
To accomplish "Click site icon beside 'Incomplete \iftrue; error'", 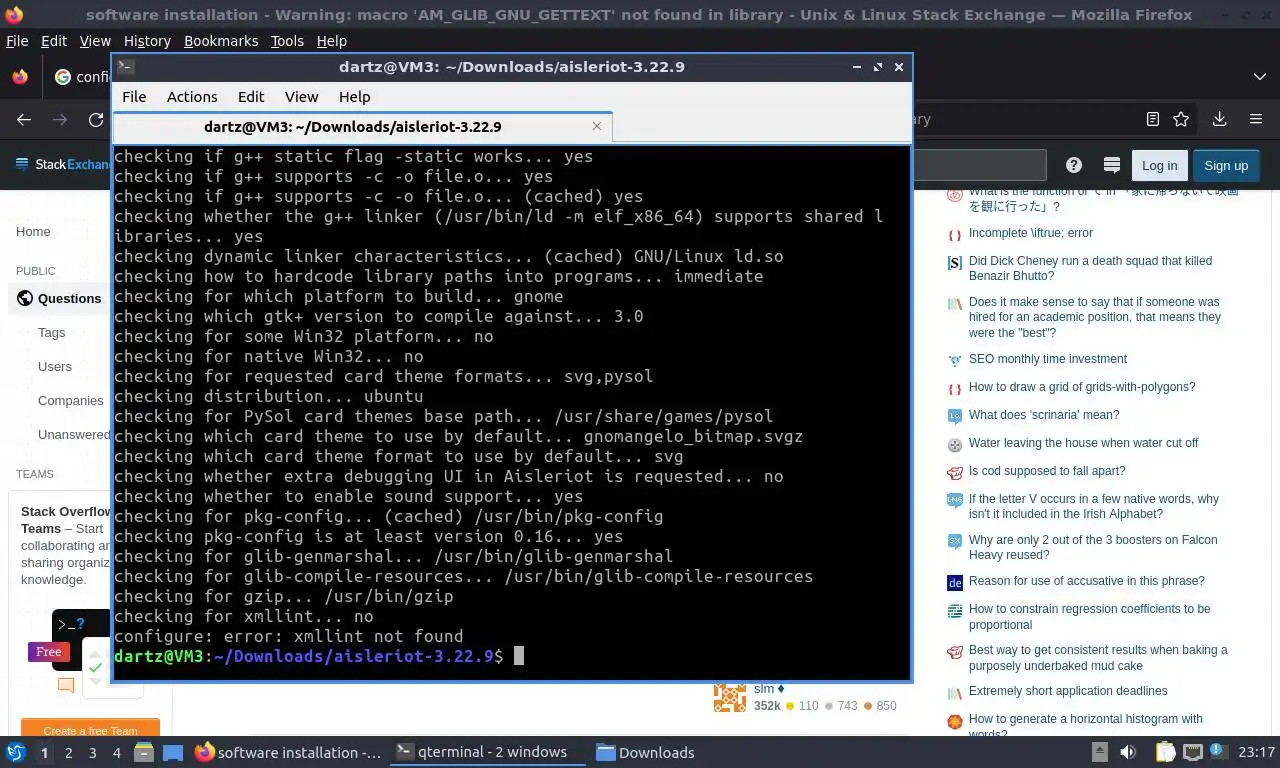I will [954, 234].
